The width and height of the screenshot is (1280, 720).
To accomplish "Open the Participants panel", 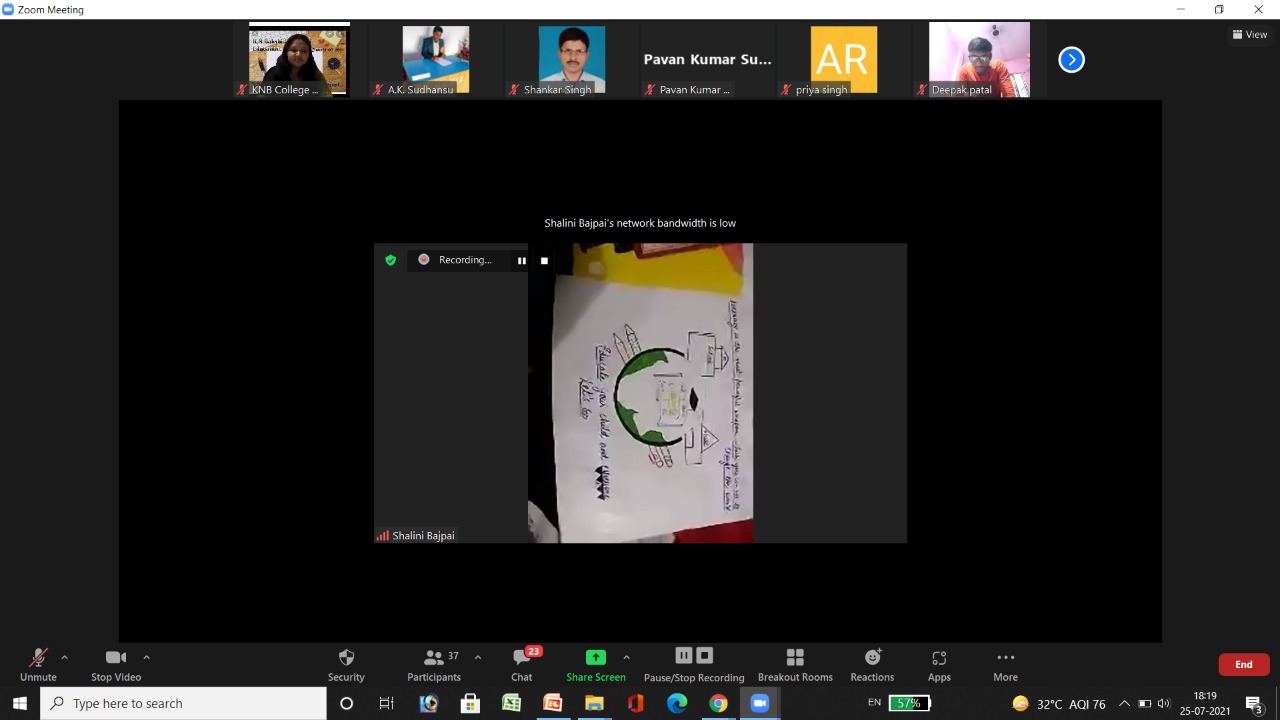I will click(434, 665).
